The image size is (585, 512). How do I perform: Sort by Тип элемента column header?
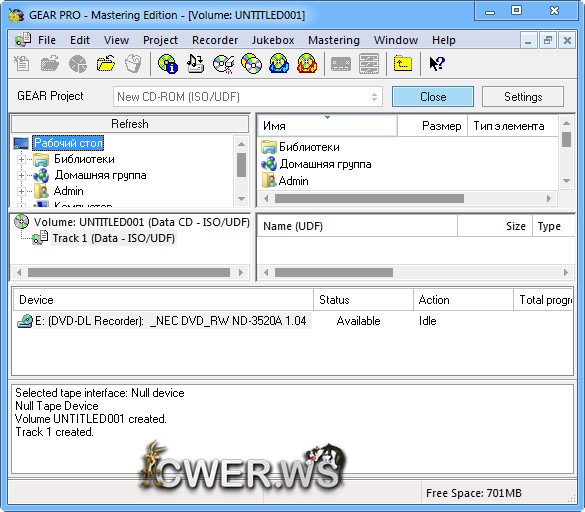tap(513, 126)
